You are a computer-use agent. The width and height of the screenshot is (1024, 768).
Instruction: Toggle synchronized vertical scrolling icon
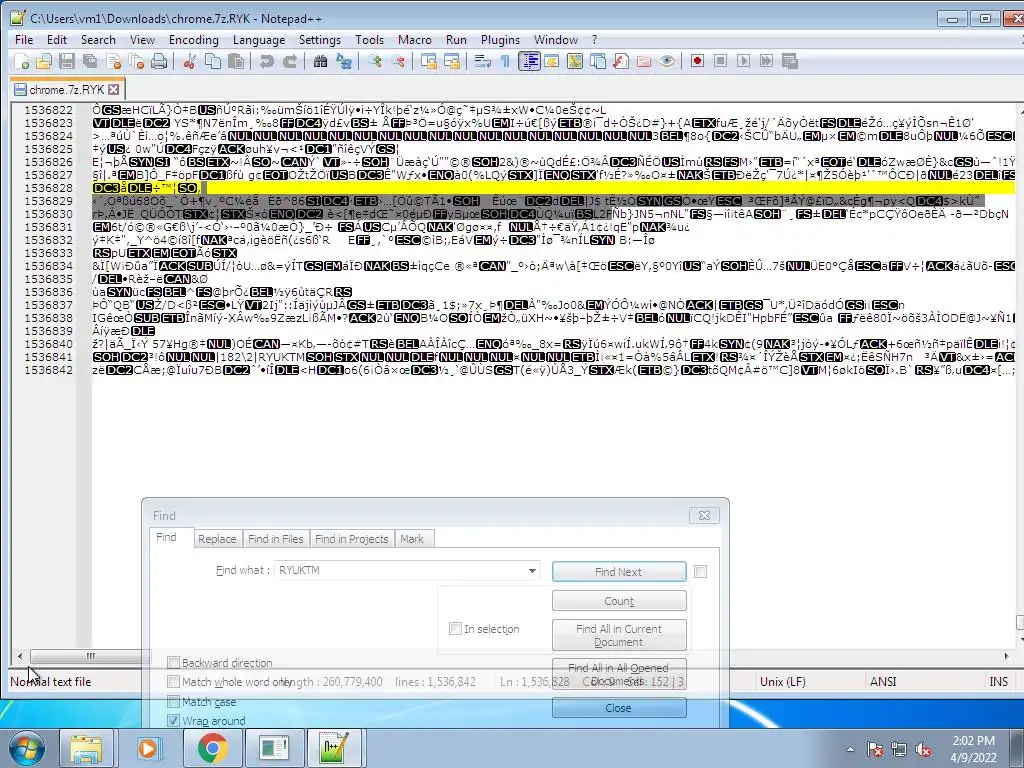[428, 61]
